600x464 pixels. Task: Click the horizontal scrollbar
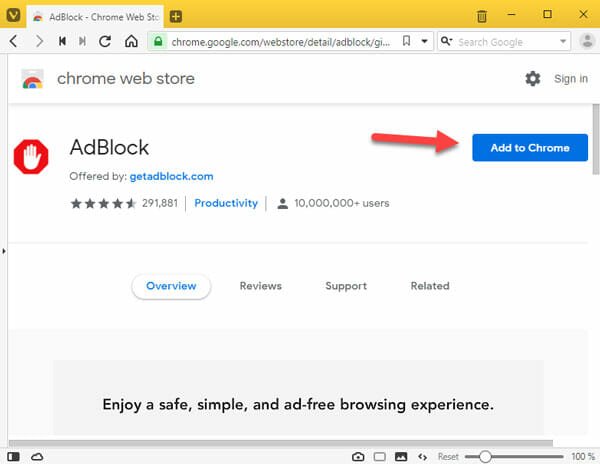[x=280, y=443]
